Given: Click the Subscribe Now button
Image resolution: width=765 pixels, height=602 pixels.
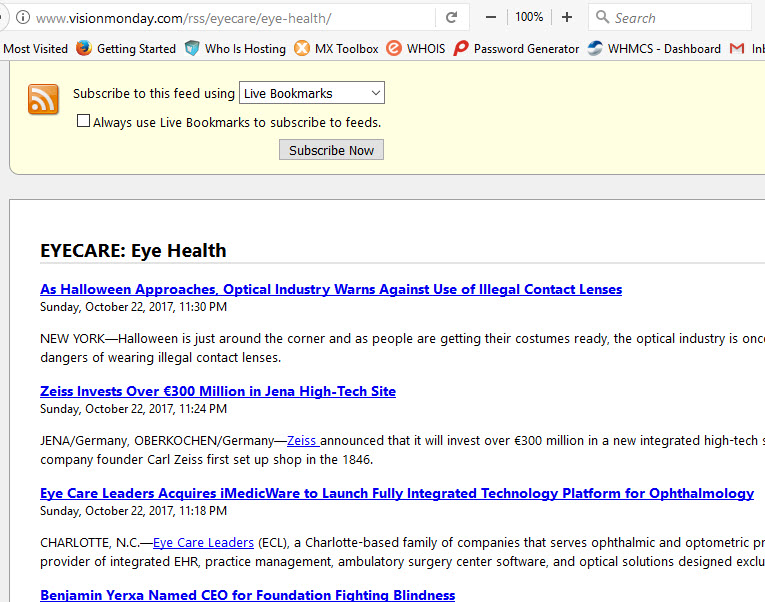Looking at the screenshot, I should pos(331,150).
